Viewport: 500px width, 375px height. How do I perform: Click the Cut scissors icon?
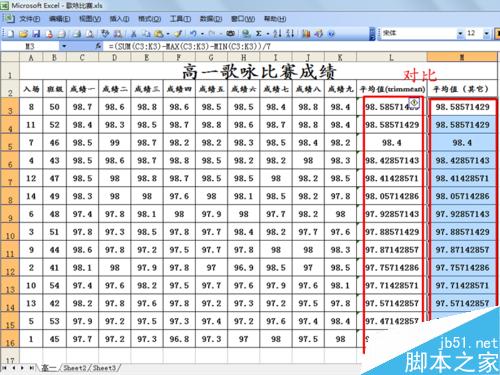click(134, 34)
